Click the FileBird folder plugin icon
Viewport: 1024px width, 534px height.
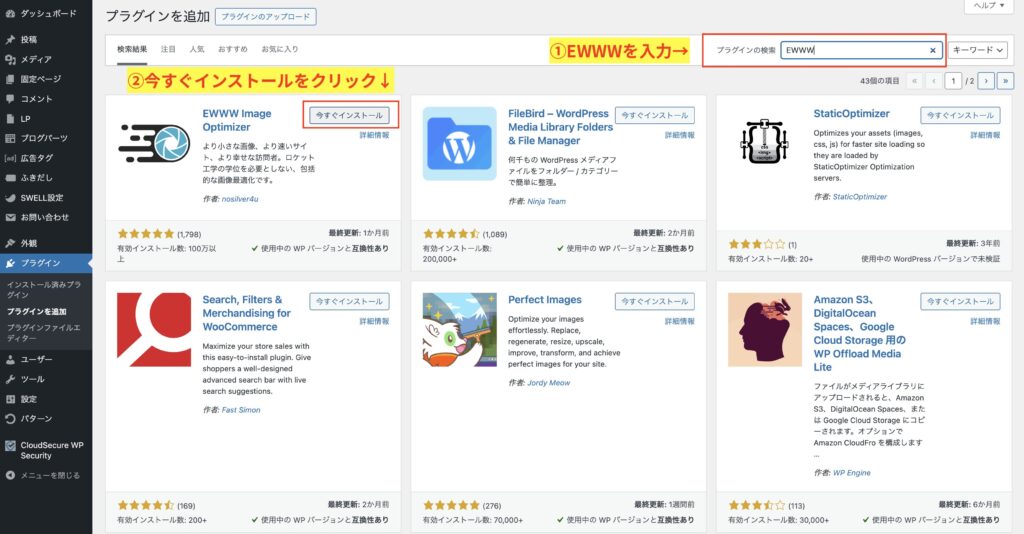[459, 144]
